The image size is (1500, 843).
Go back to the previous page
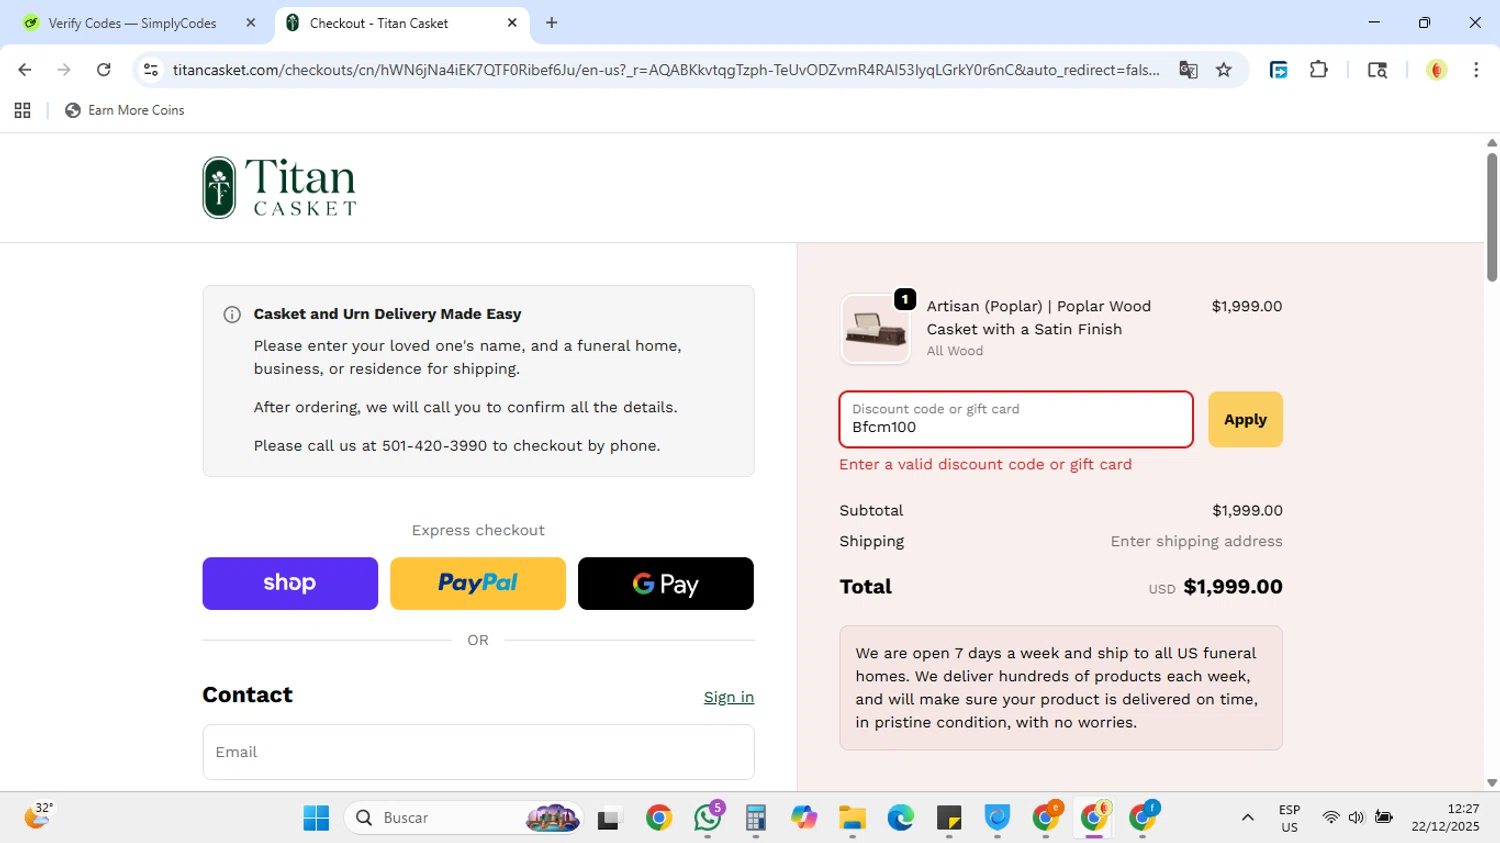coord(25,70)
